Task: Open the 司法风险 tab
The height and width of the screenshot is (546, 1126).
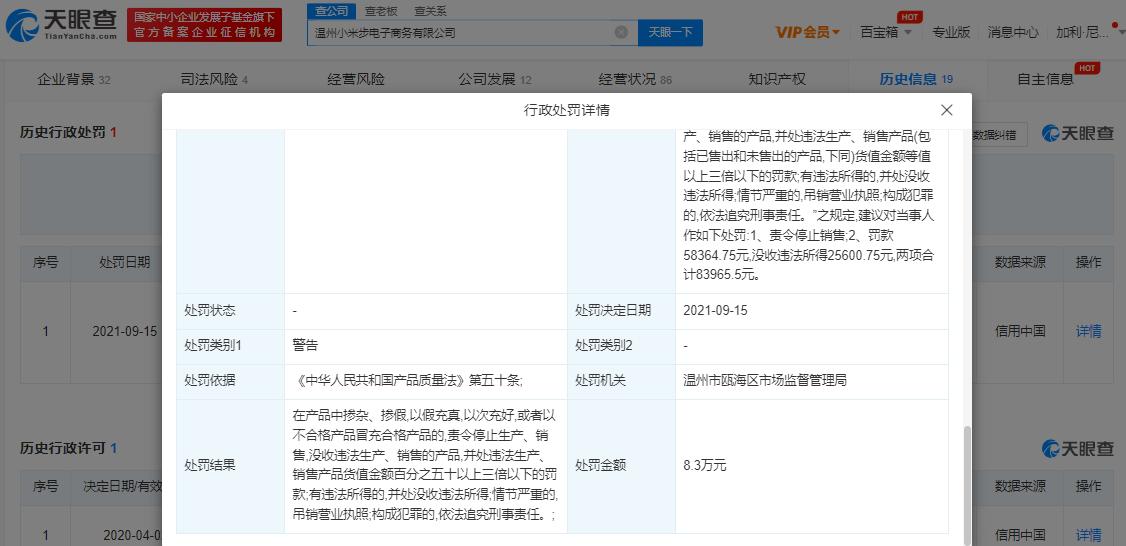Action: coord(214,80)
